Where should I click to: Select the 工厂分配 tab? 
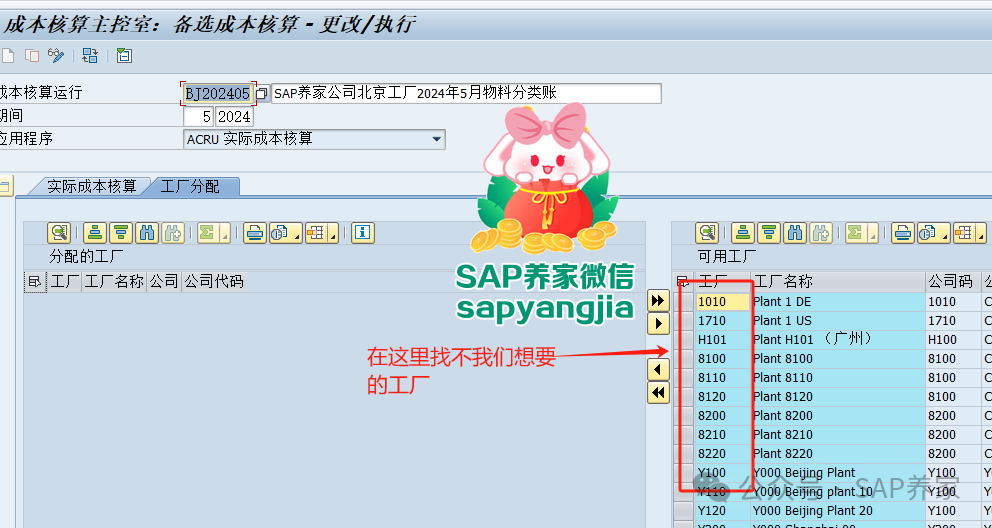click(190, 187)
